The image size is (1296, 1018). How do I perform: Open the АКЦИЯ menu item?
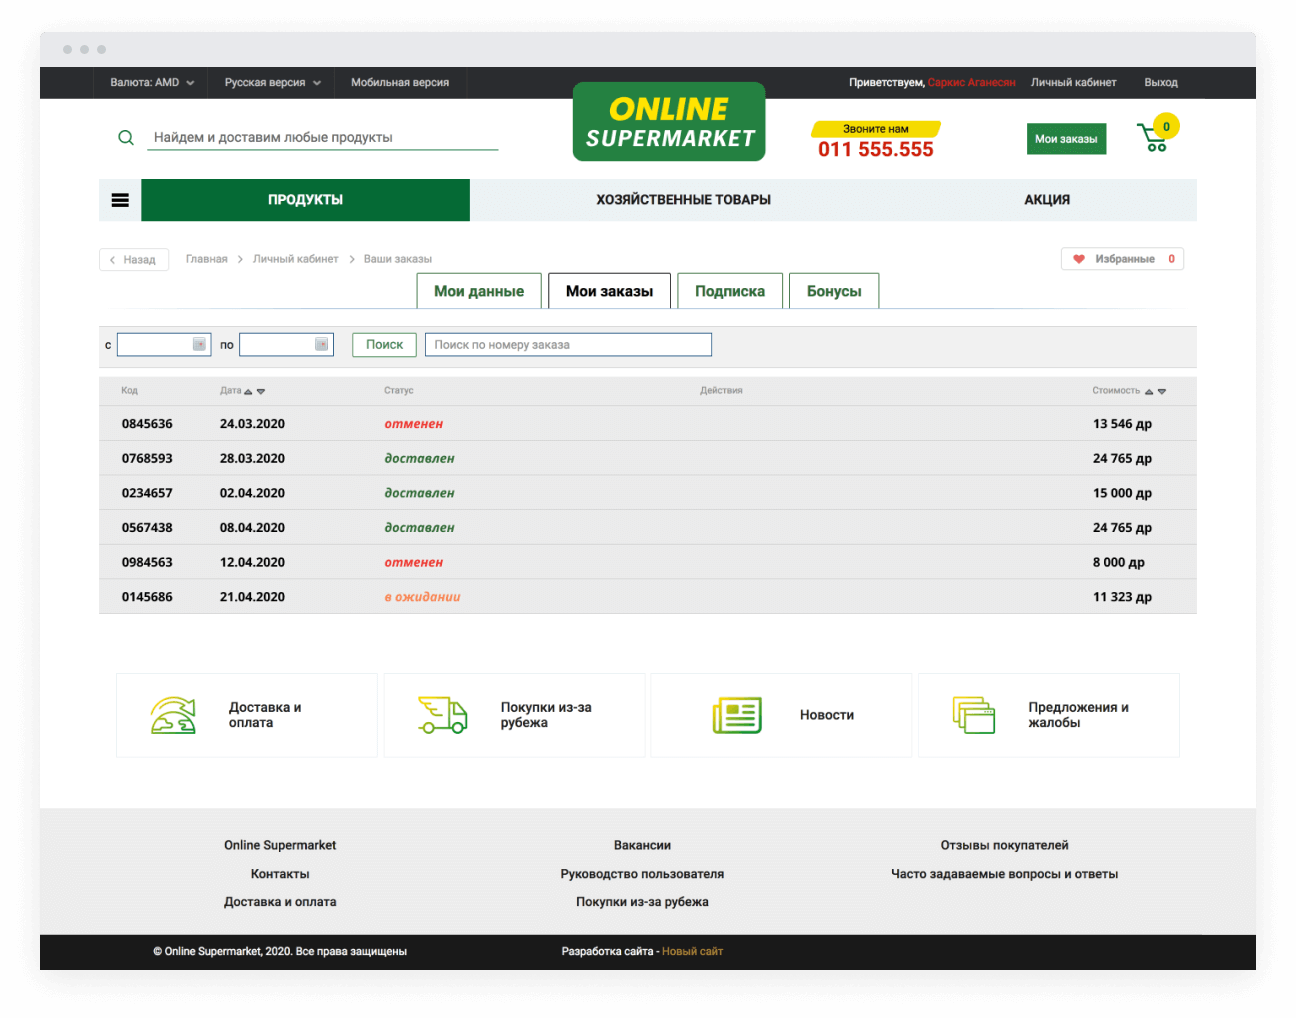[1047, 200]
